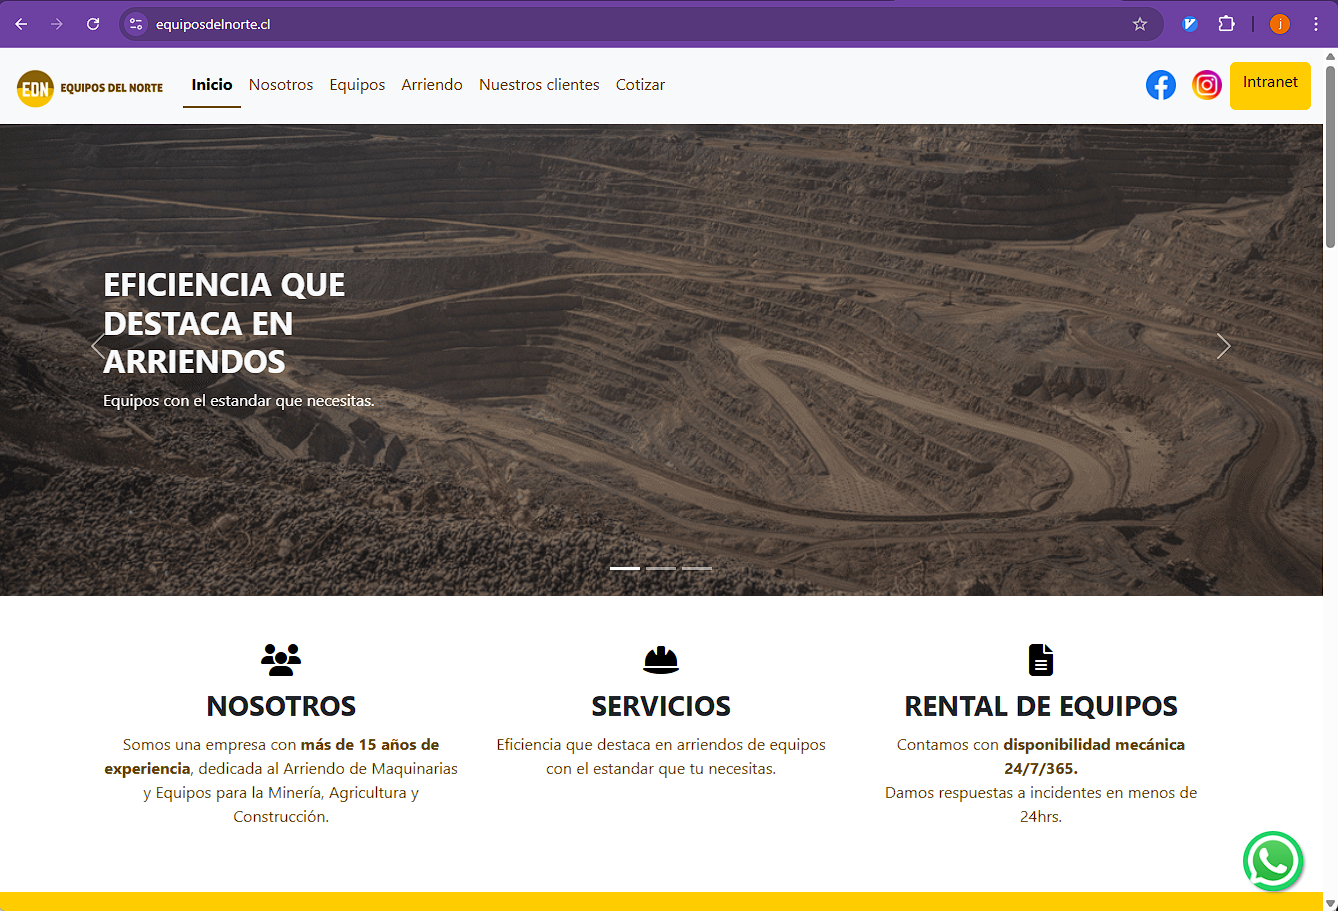This screenshot has height=911, width=1338.
Task: Click the Equipos del Norte logo
Action: point(90,88)
